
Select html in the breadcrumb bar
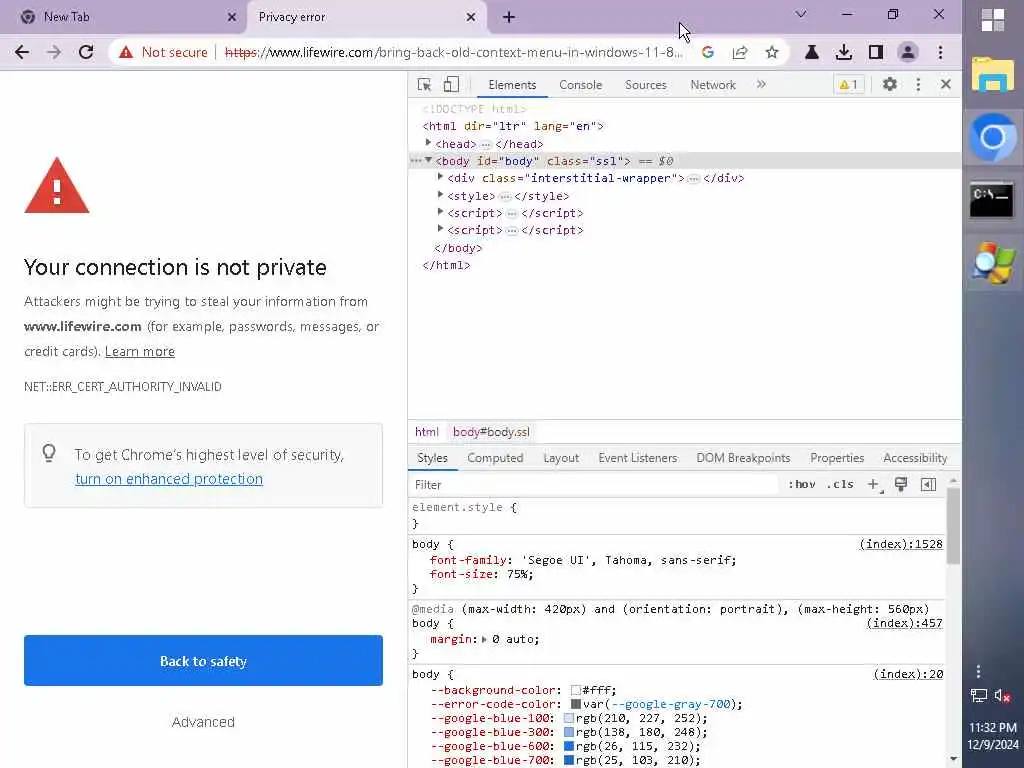pyautogui.click(x=426, y=432)
